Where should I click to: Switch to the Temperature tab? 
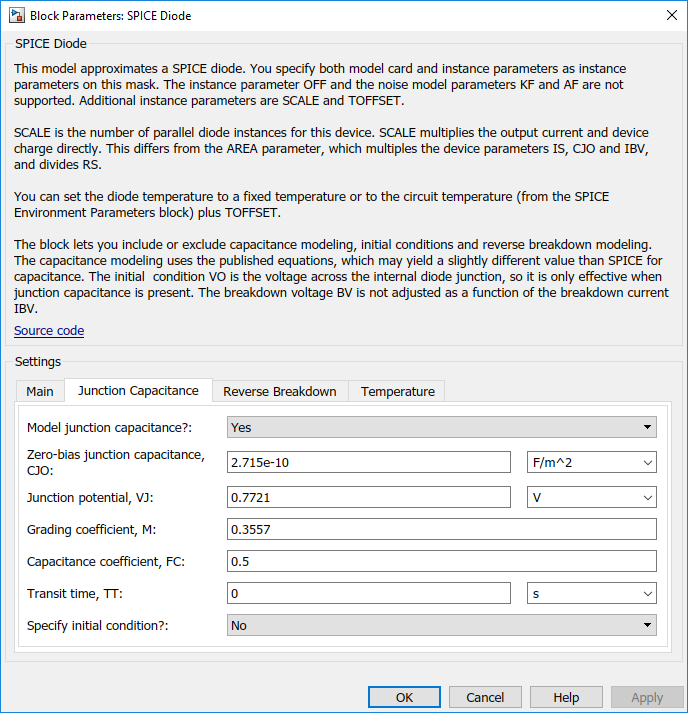[397, 392]
